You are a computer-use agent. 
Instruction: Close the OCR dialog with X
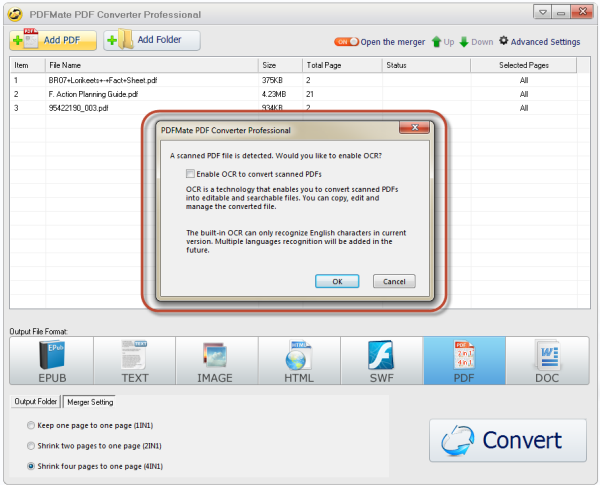tap(414, 127)
